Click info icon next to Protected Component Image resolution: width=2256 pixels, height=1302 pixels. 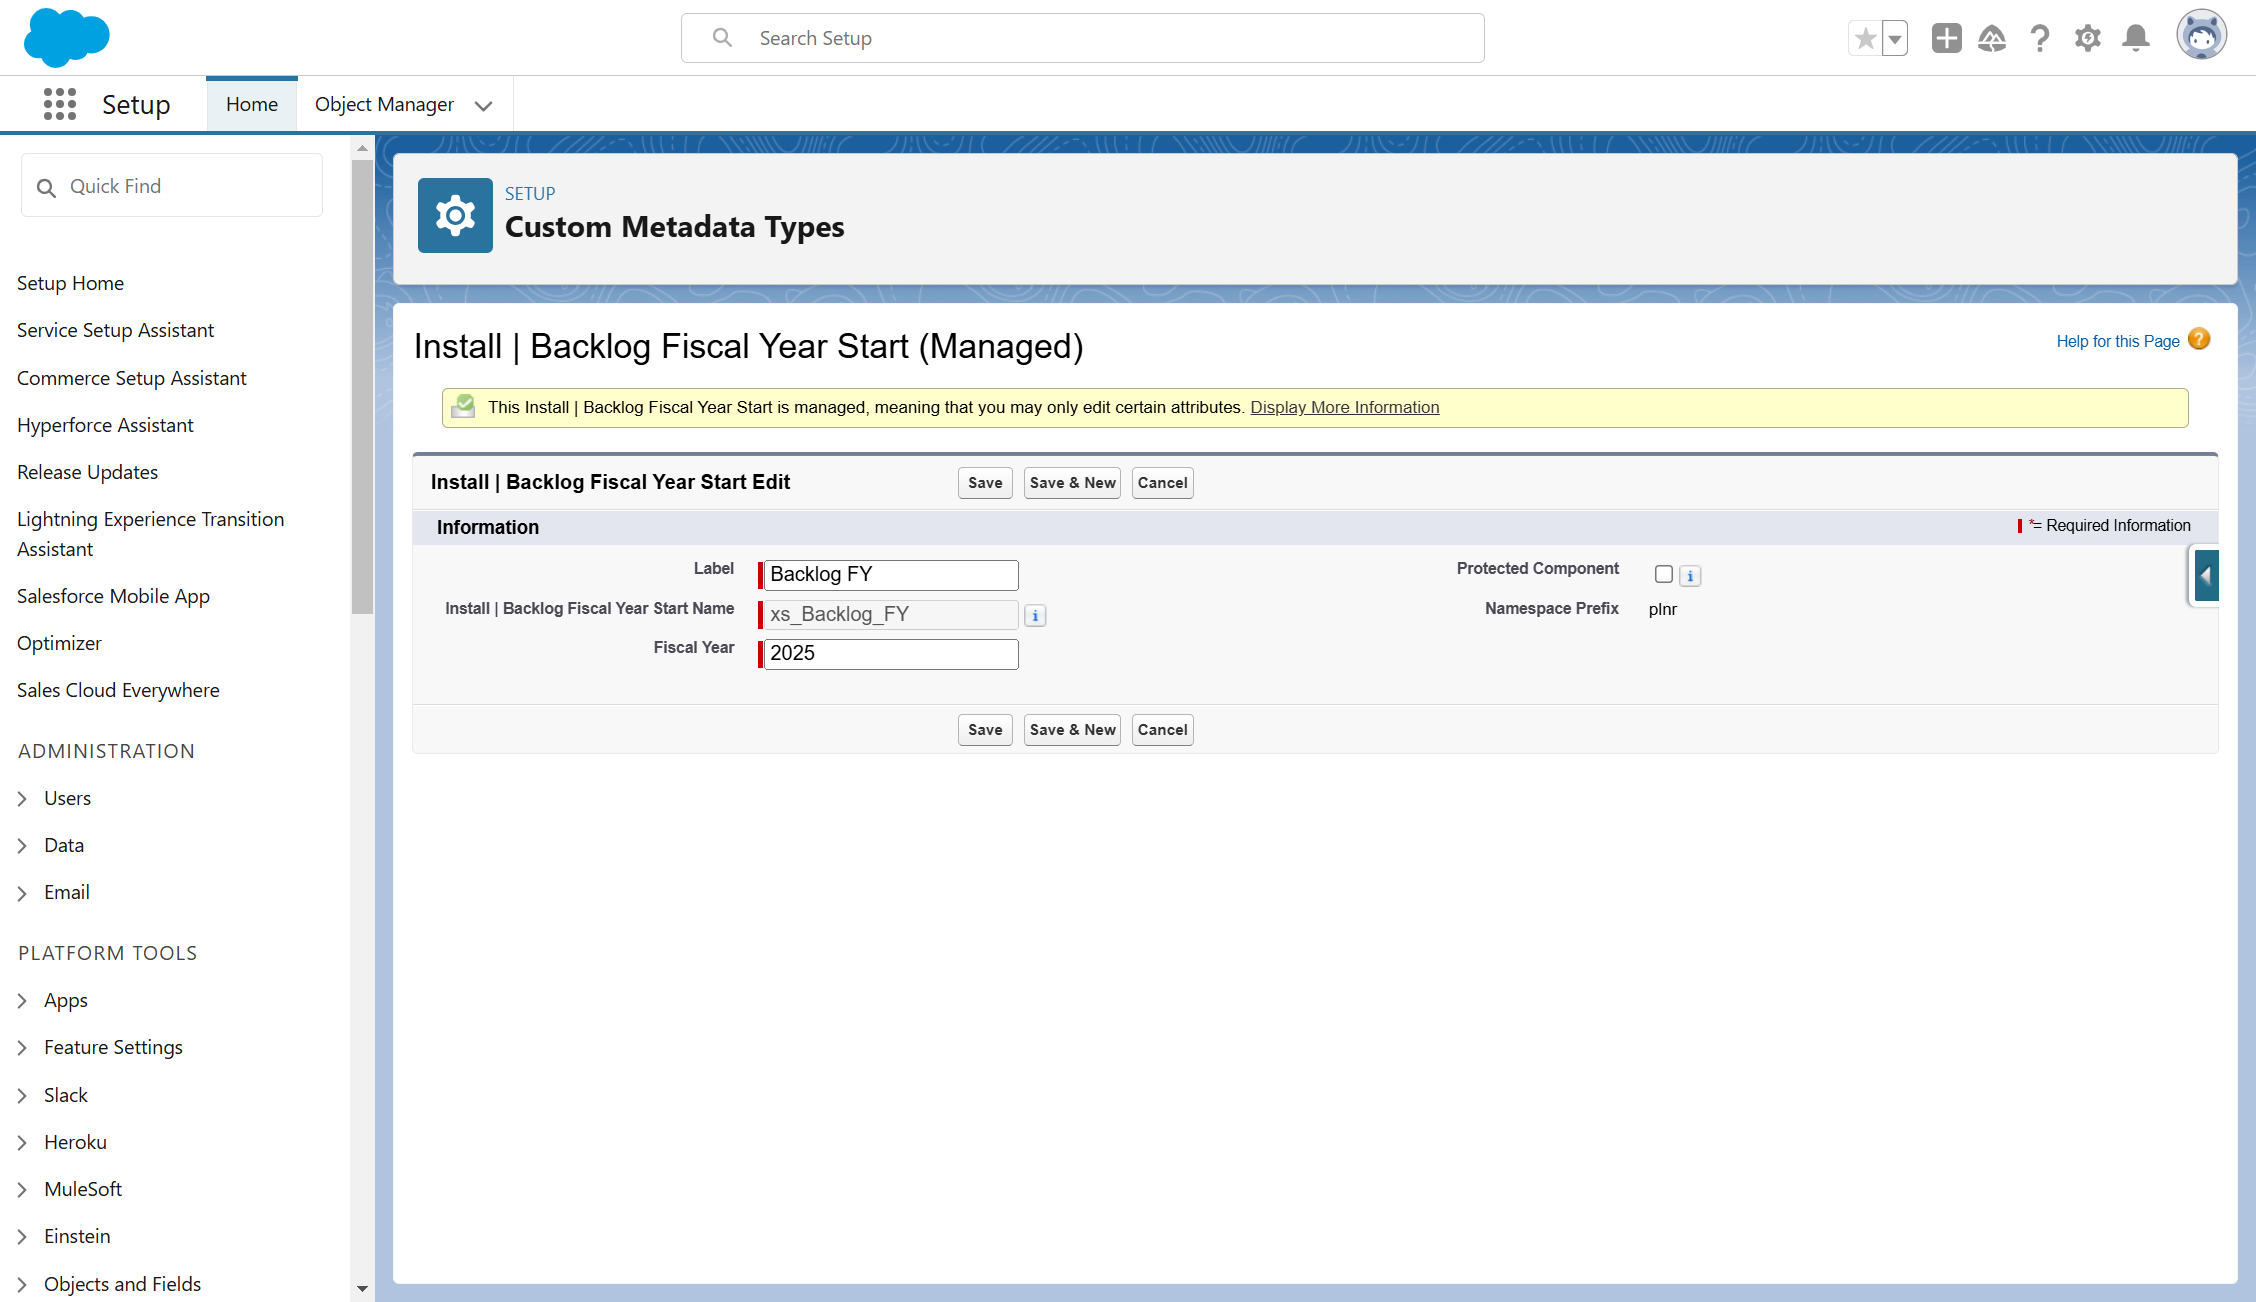[x=1690, y=576]
